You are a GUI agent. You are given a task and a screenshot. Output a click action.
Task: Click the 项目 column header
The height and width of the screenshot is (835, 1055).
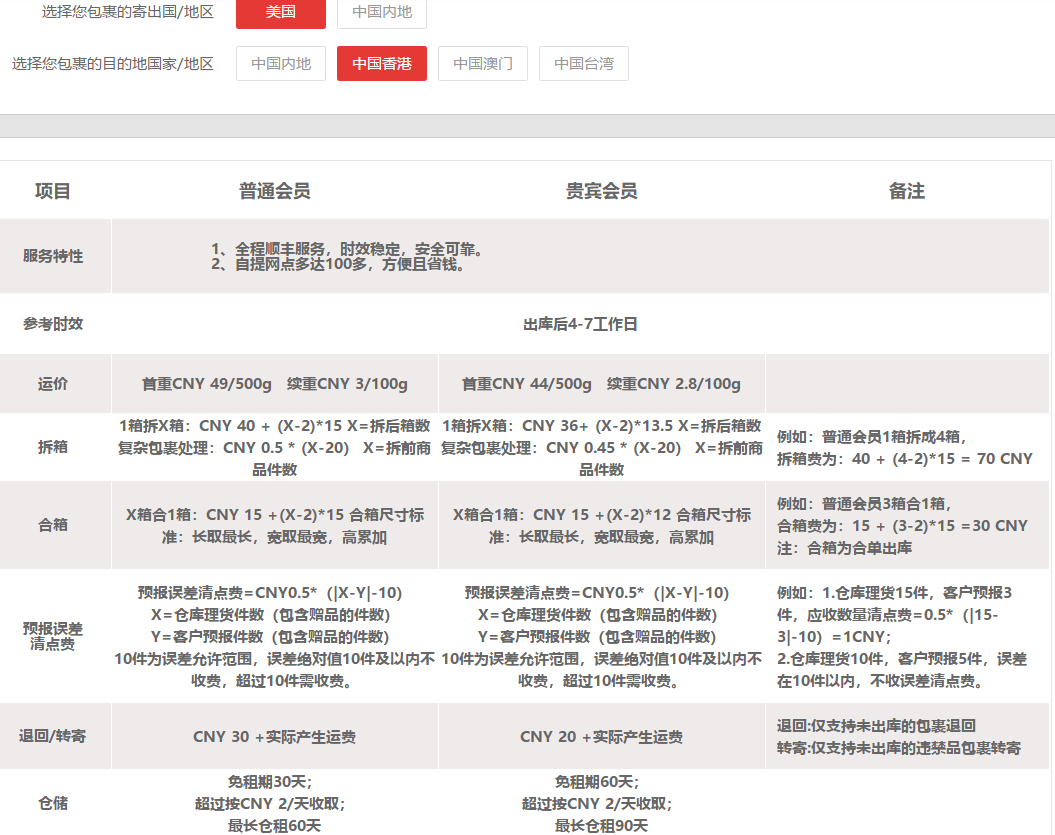53,191
